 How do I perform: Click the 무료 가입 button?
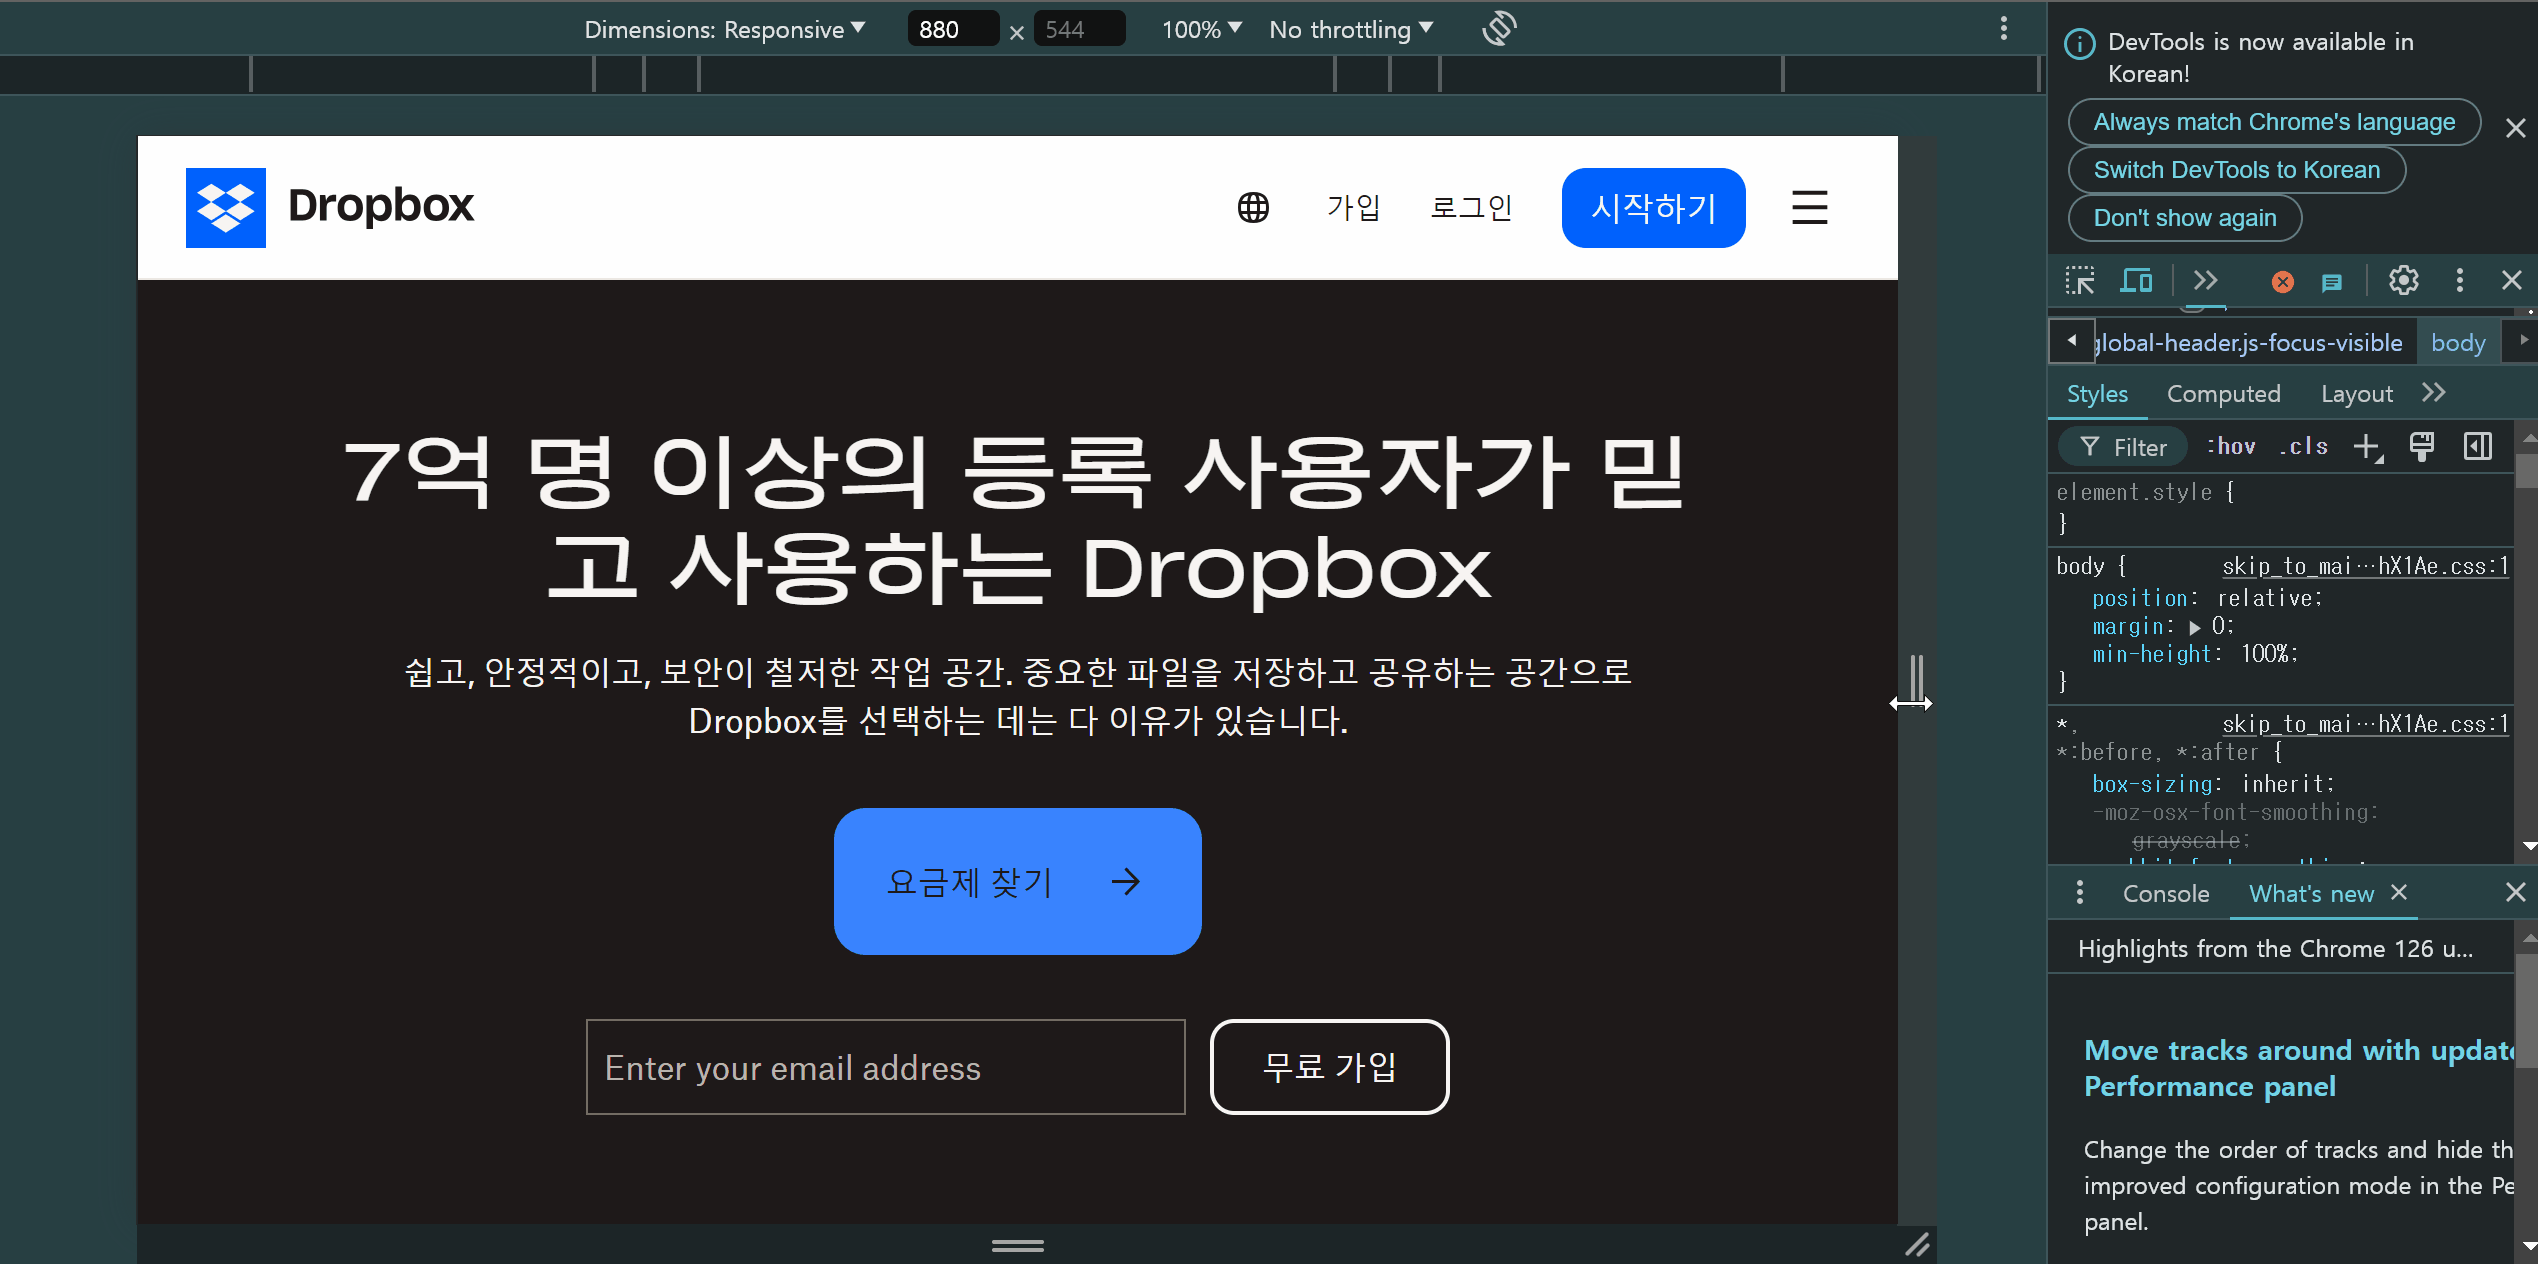(1329, 1067)
